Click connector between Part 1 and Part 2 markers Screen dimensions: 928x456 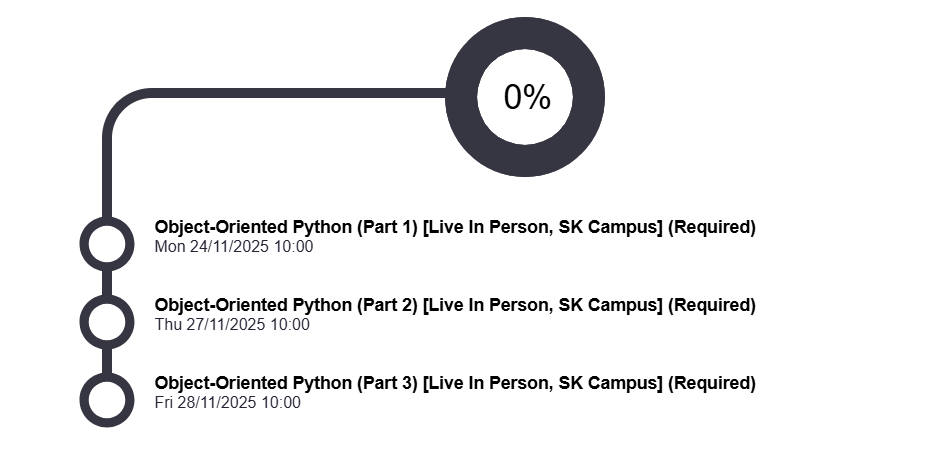[x=106, y=283]
